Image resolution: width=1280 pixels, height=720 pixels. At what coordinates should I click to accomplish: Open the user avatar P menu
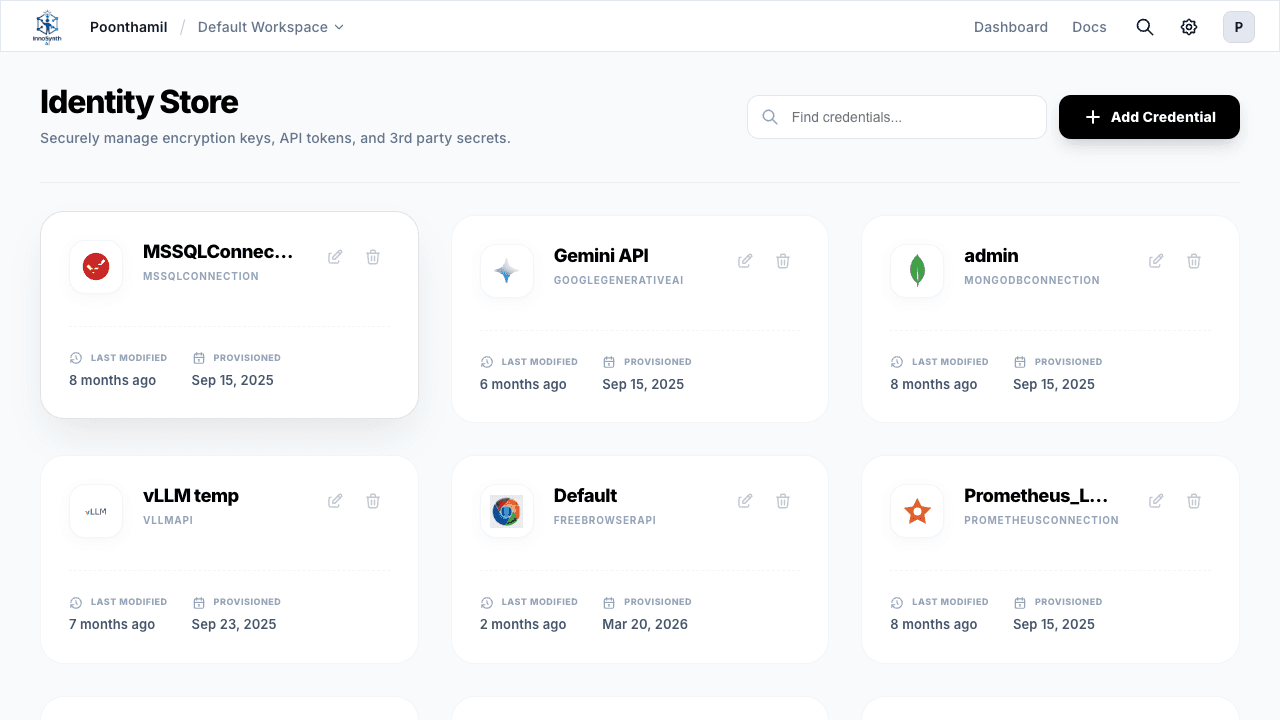pyautogui.click(x=1239, y=27)
